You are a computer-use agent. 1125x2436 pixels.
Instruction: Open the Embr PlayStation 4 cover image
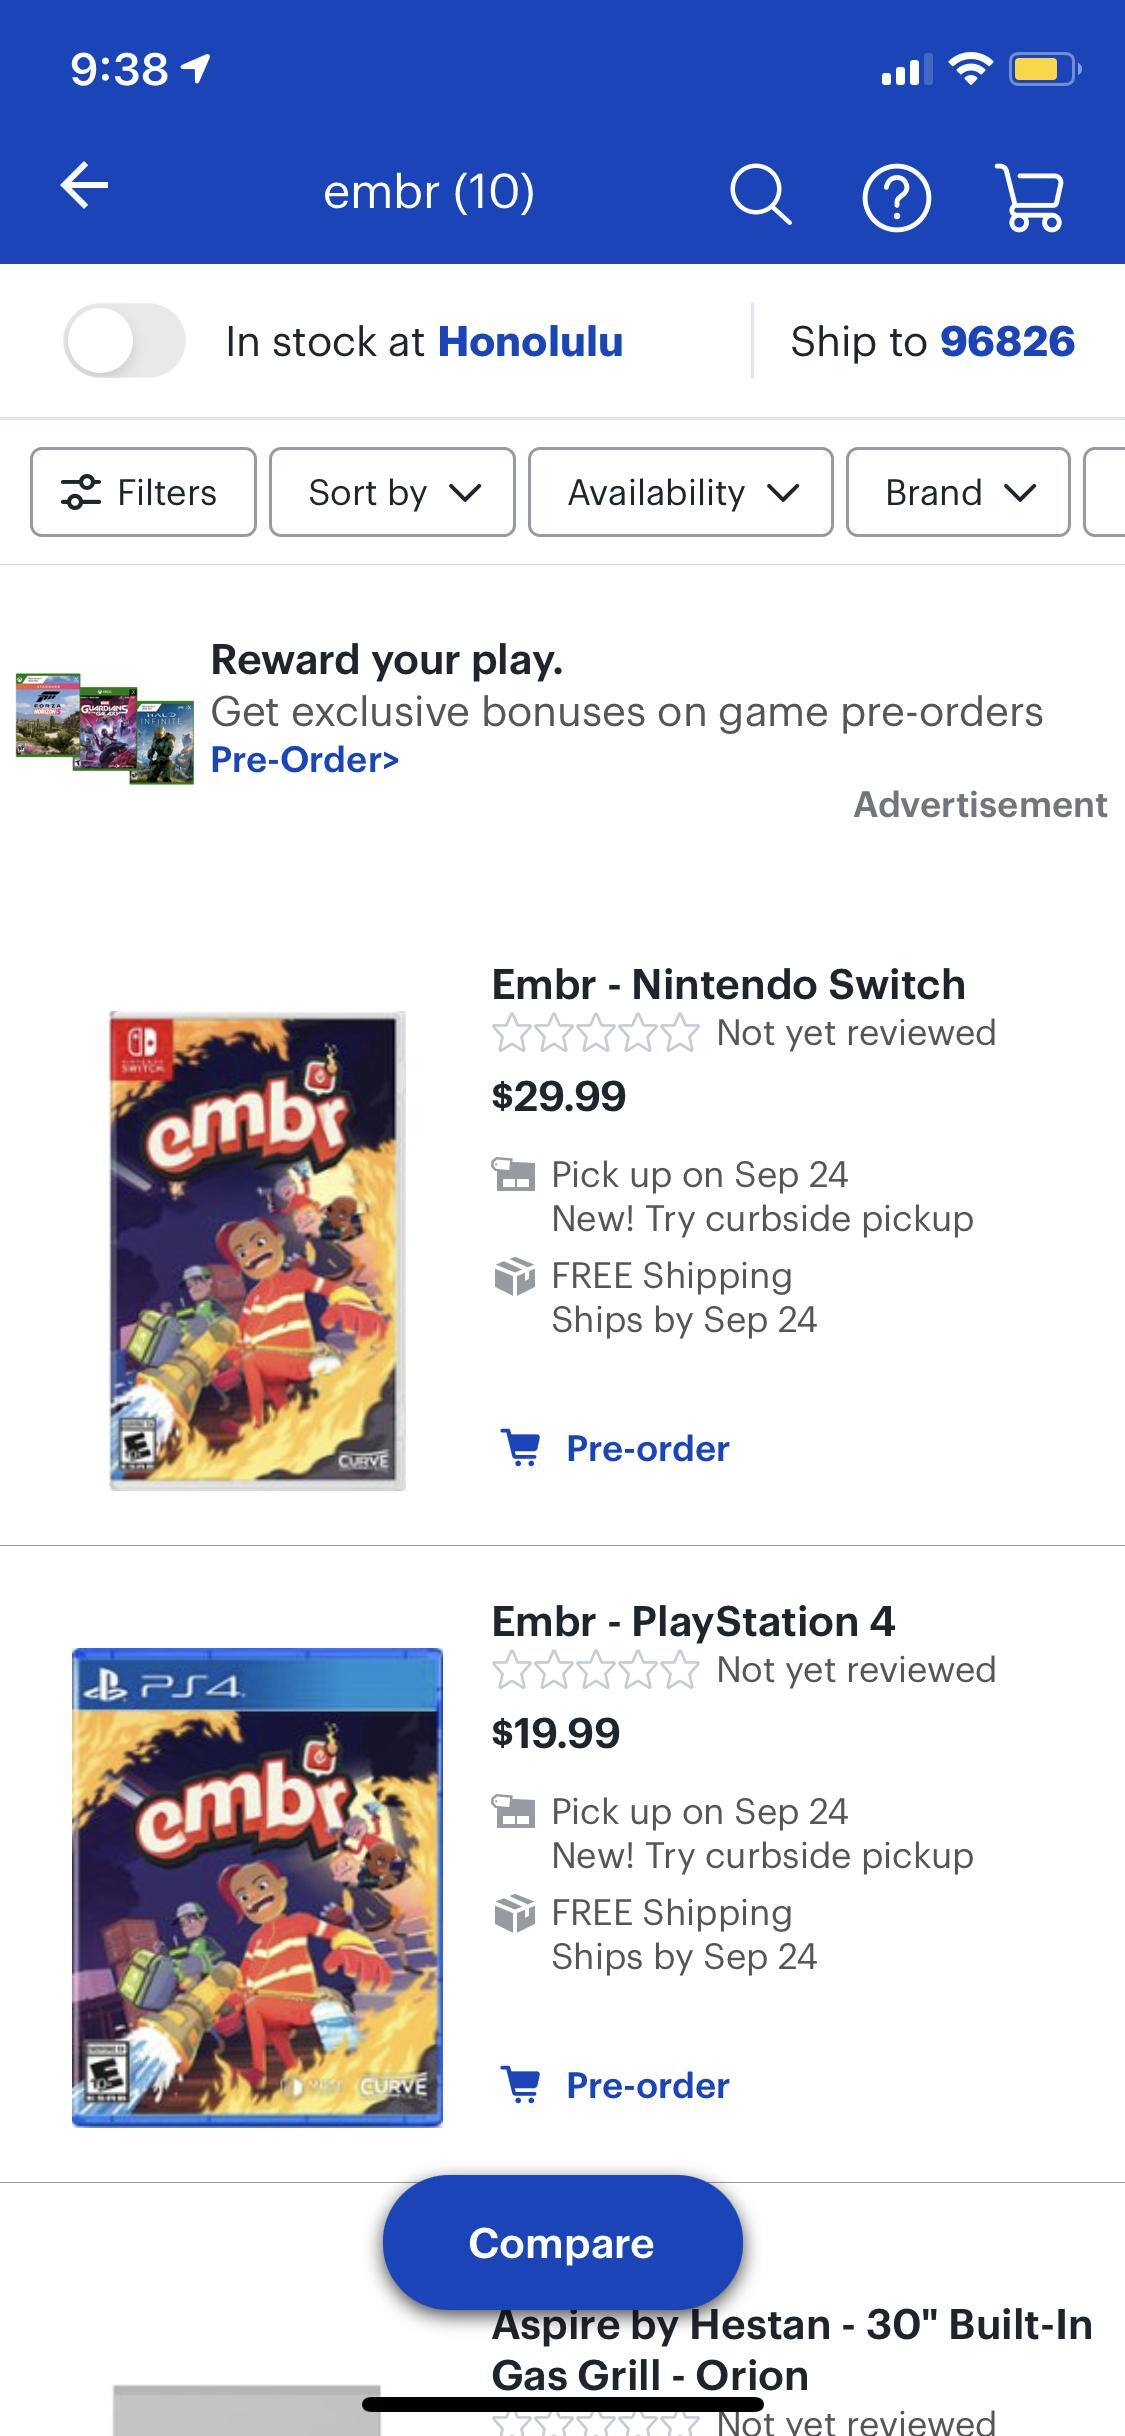click(x=257, y=1886)
